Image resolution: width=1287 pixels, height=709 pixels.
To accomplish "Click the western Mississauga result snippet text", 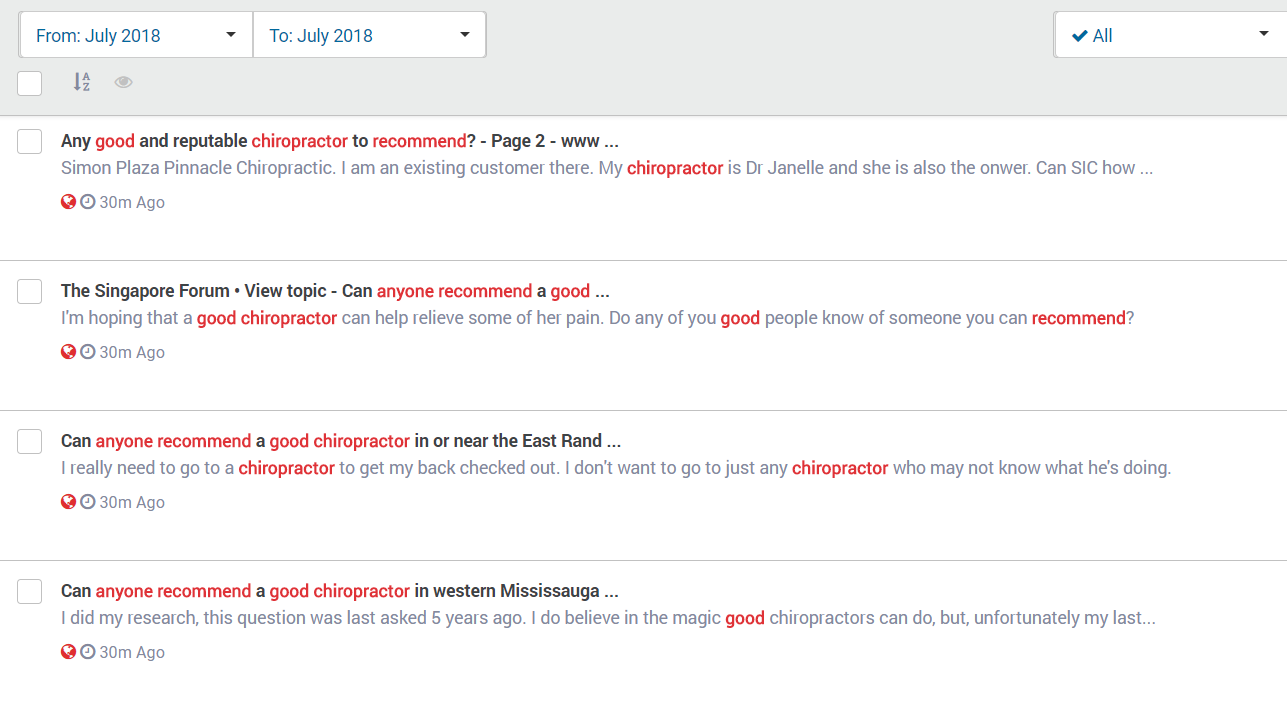I will pos(607,618).
